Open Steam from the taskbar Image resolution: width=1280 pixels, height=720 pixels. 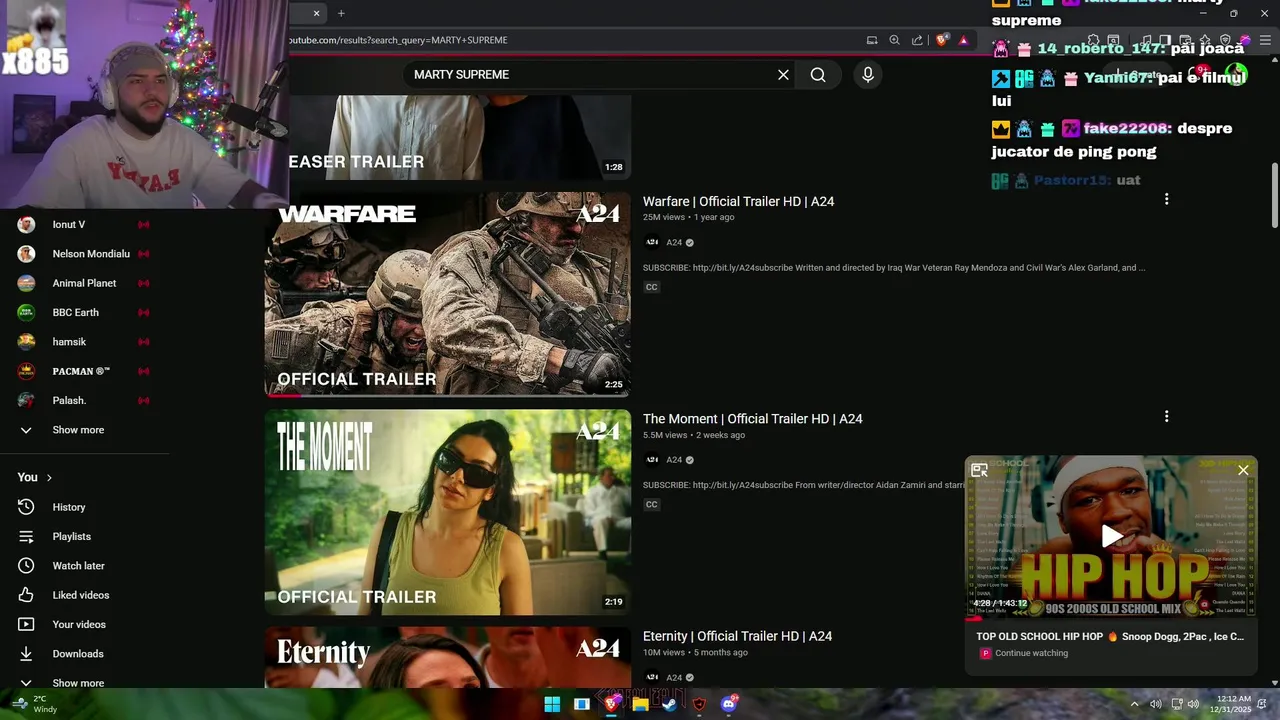pyautogui.click(x=669, y=704)
